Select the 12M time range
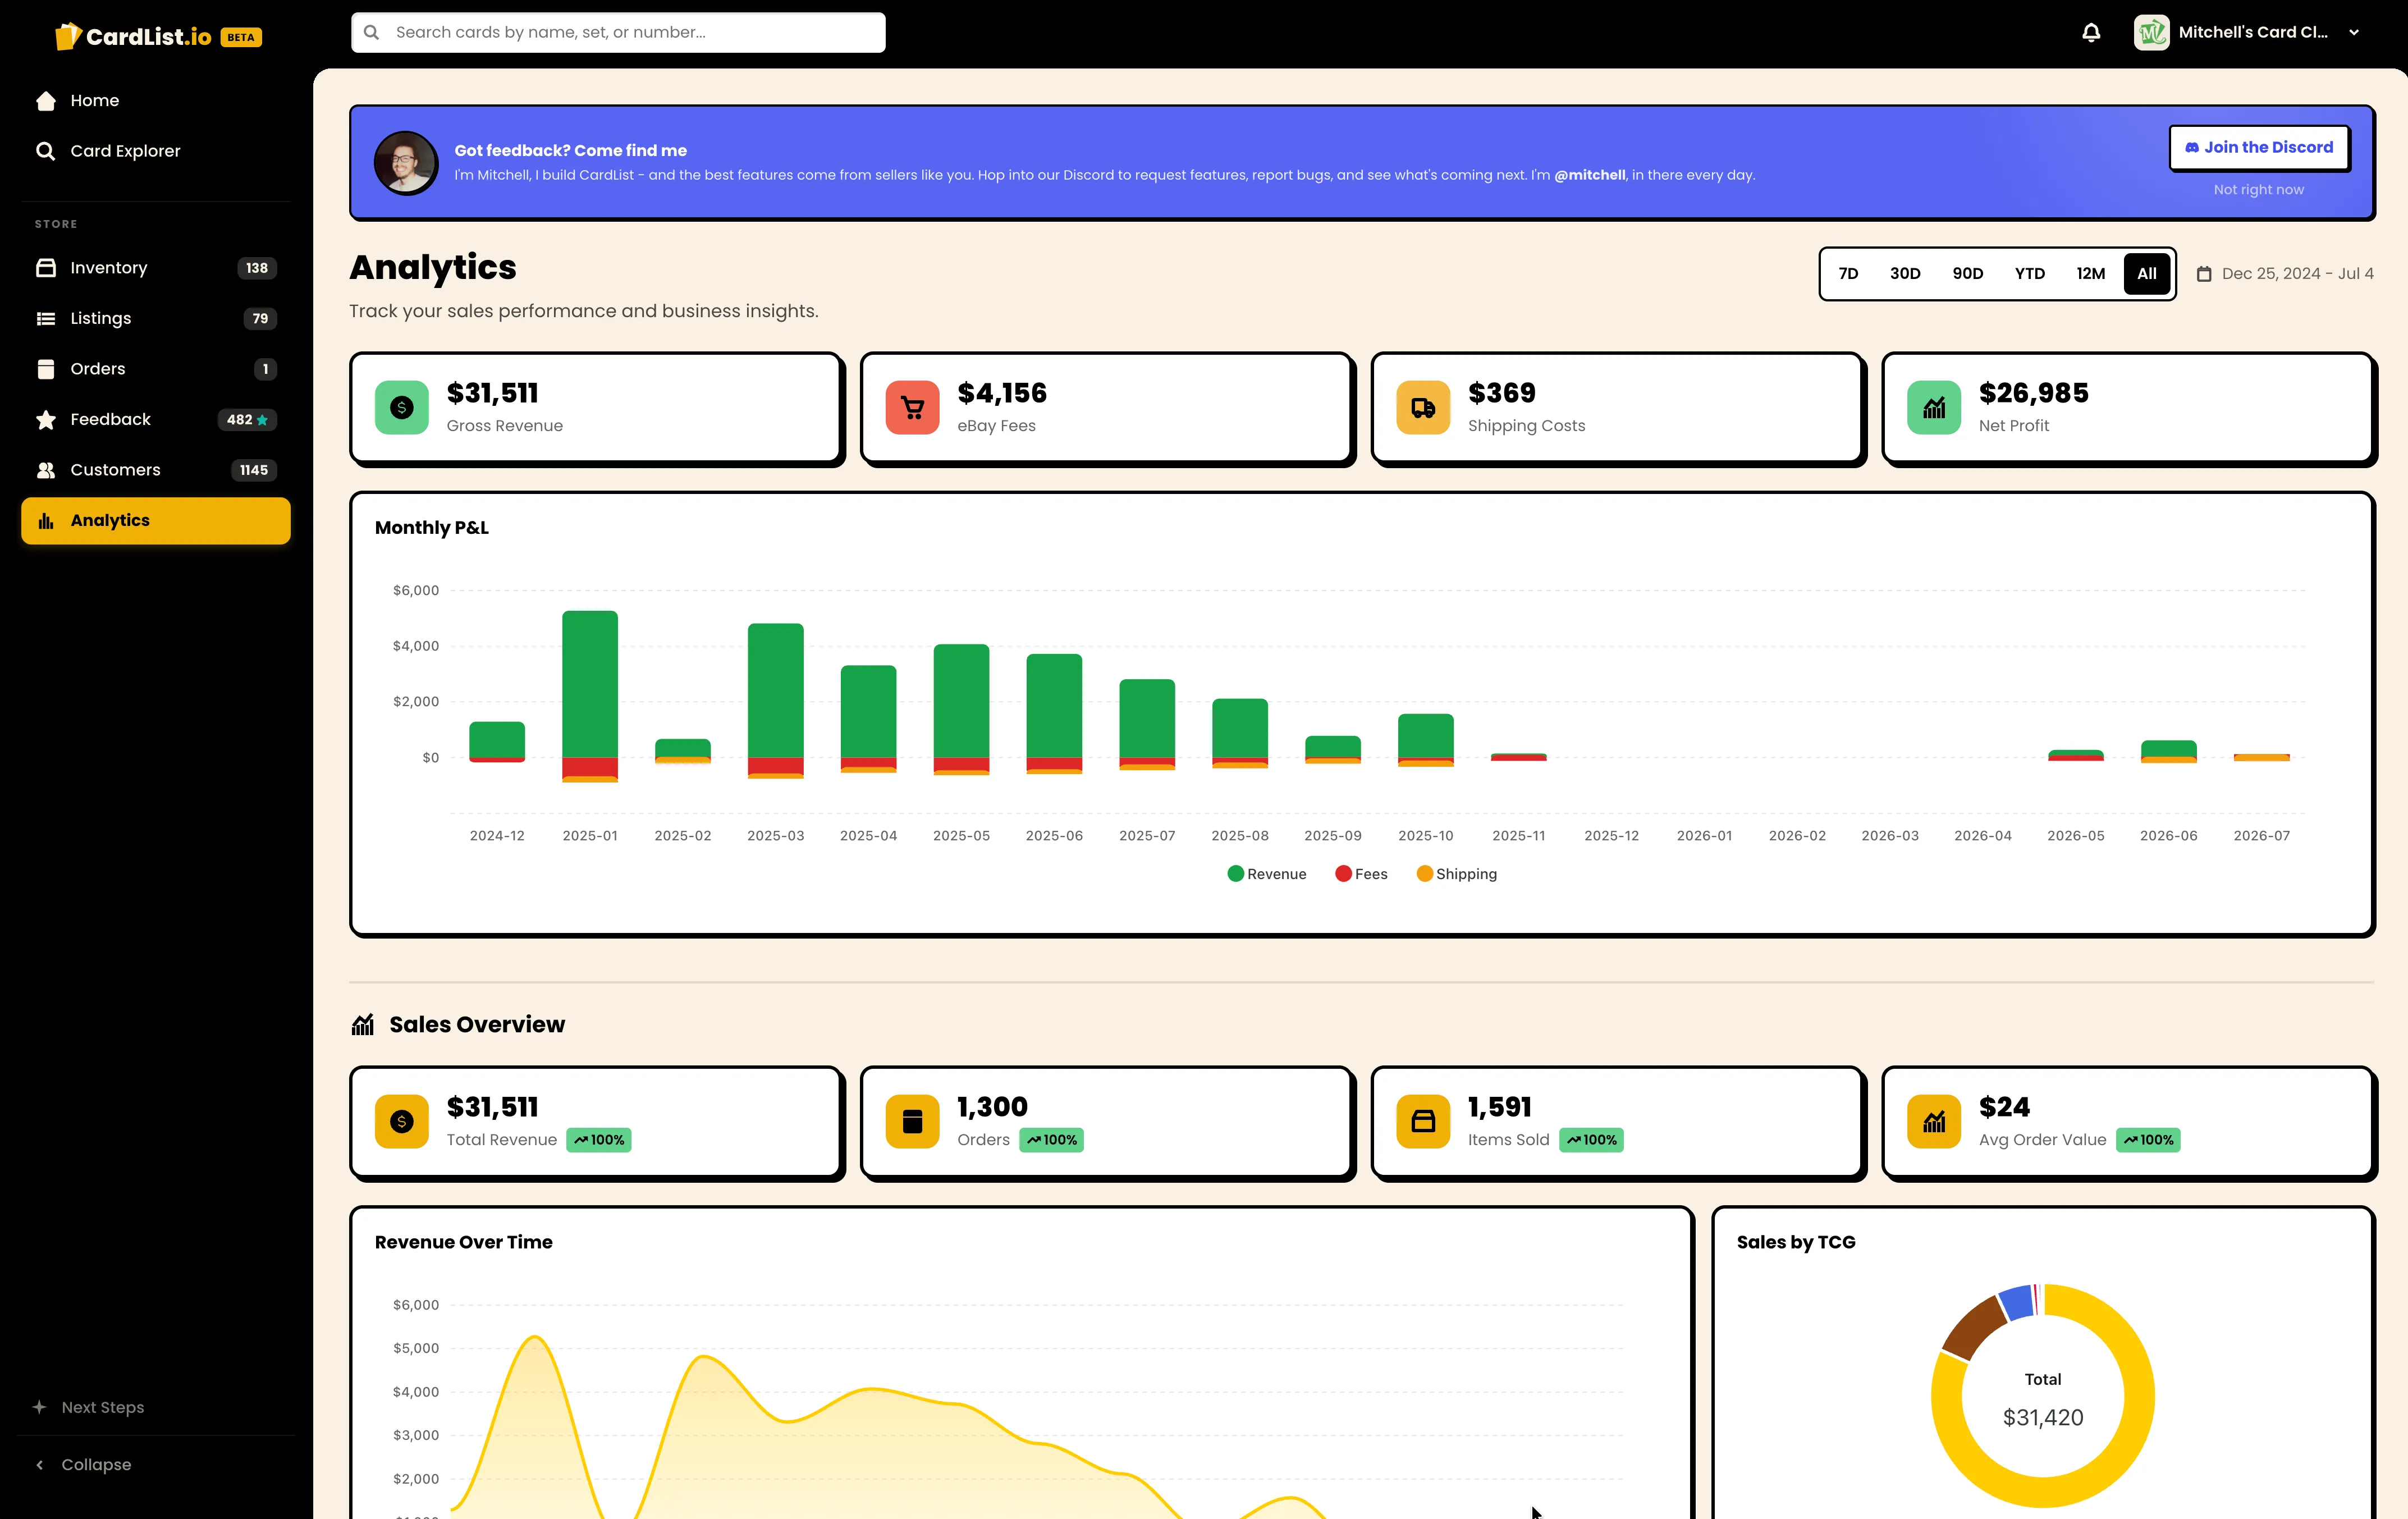Viewport: 2408px width, 1519px height. click(x=2090, y=274)
